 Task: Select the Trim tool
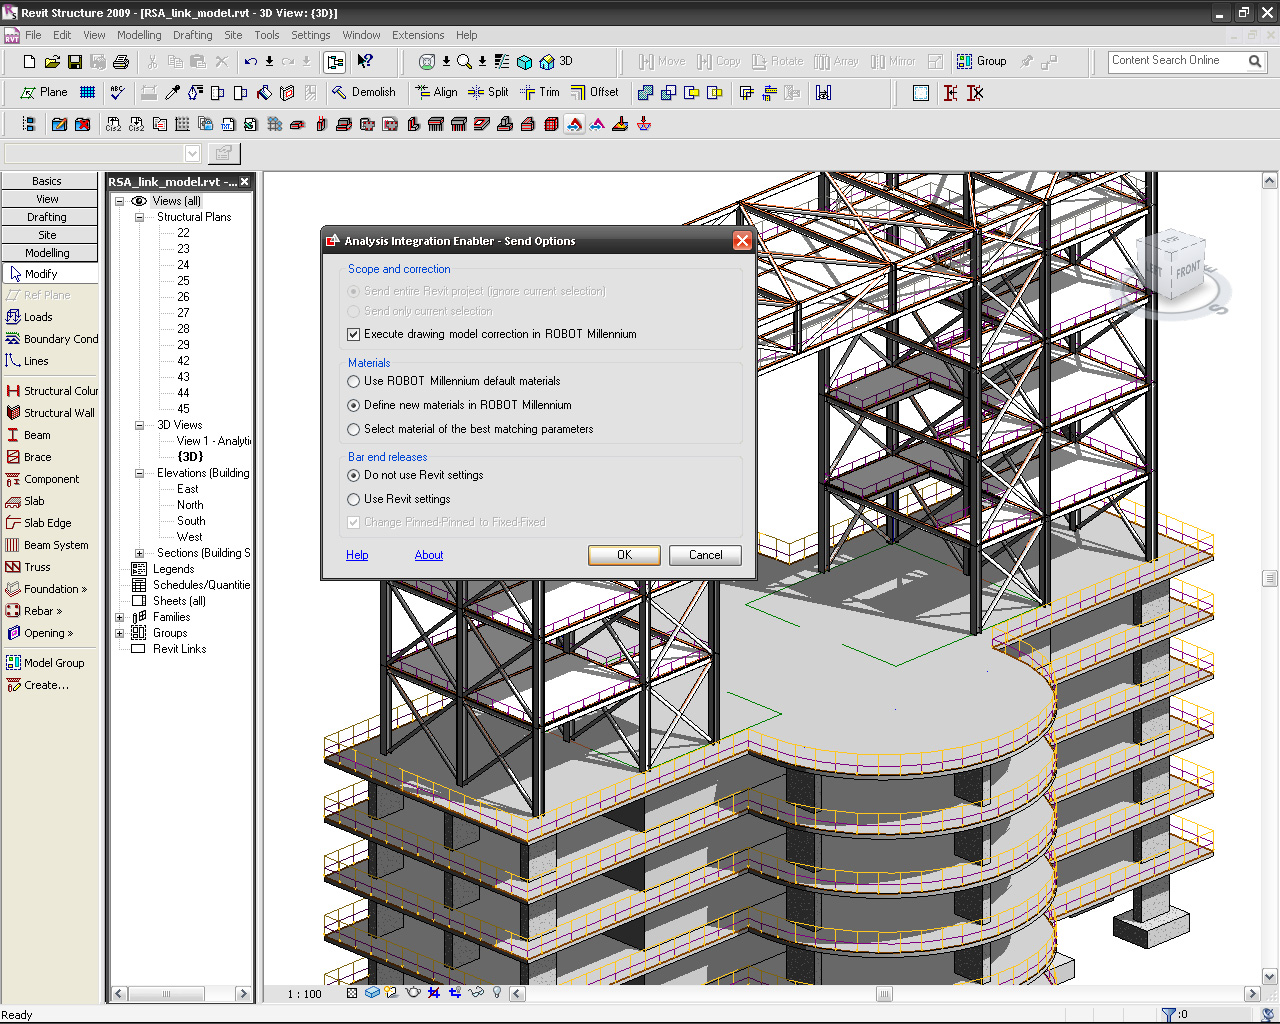[x=540, y=92]
